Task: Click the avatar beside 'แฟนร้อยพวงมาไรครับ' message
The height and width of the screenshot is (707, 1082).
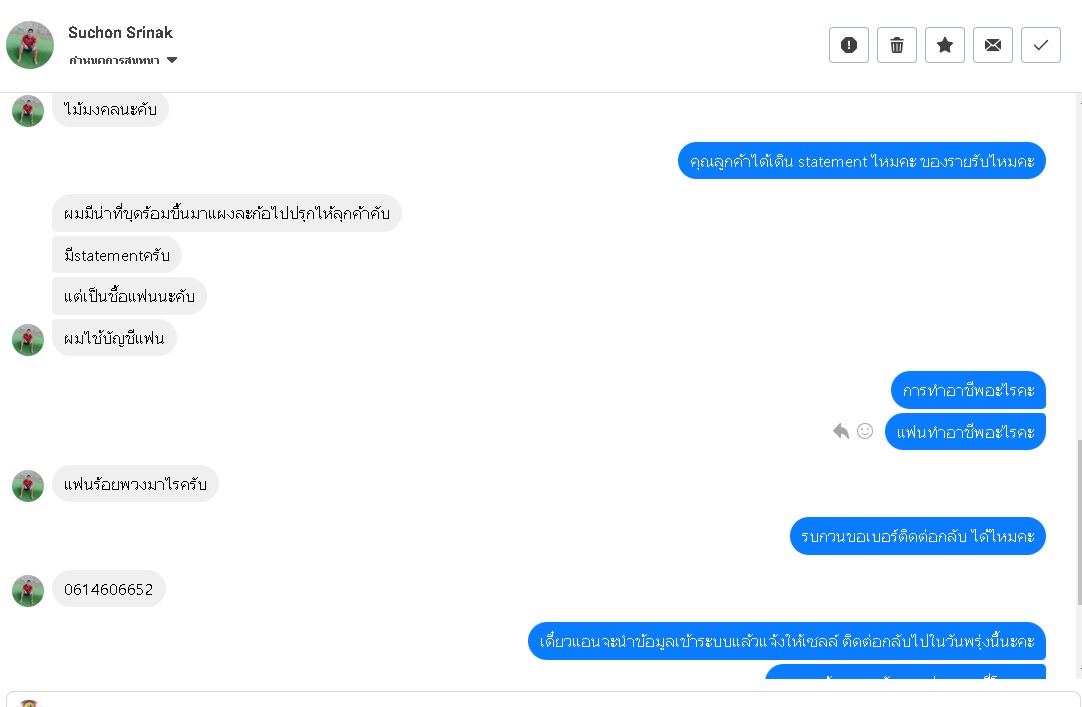Action: click(x=28, y=486)
